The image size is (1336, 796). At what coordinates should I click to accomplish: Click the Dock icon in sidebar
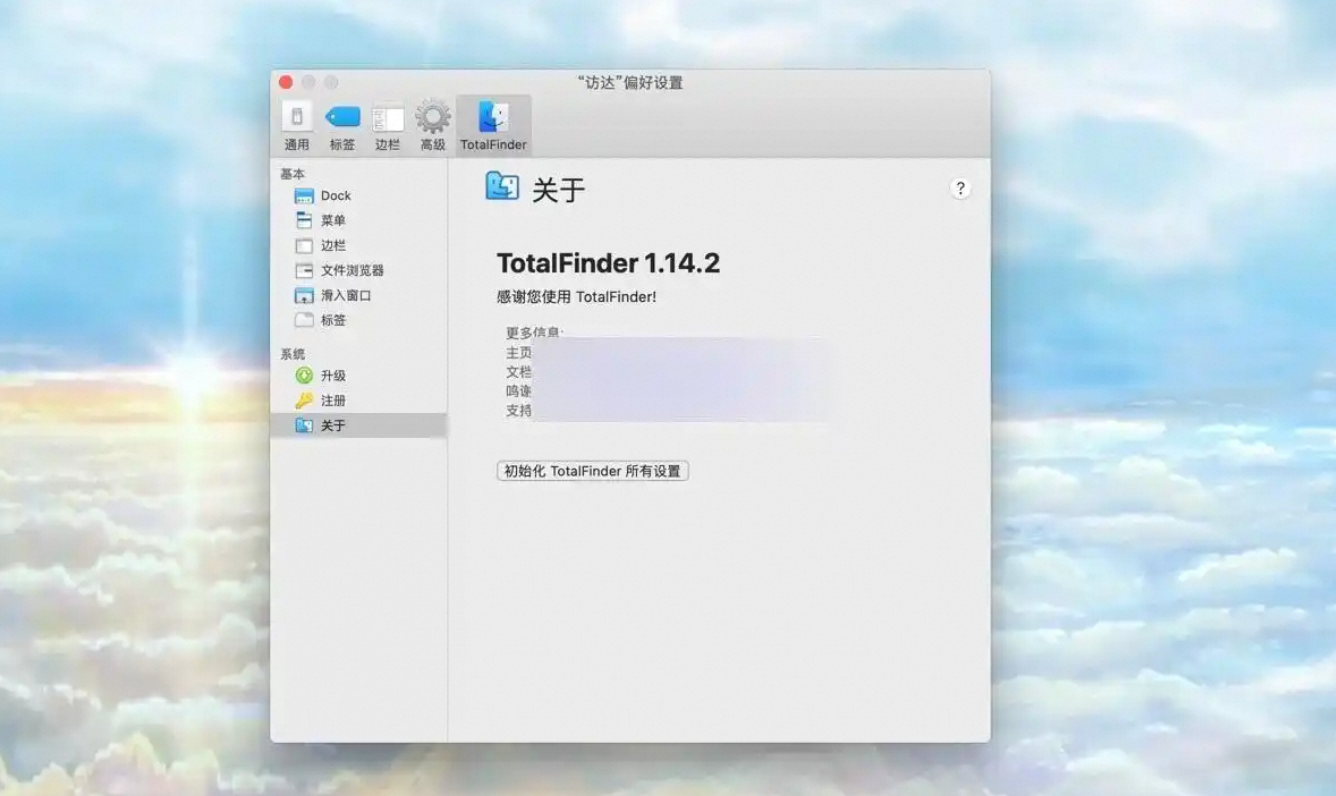point(304,196)
